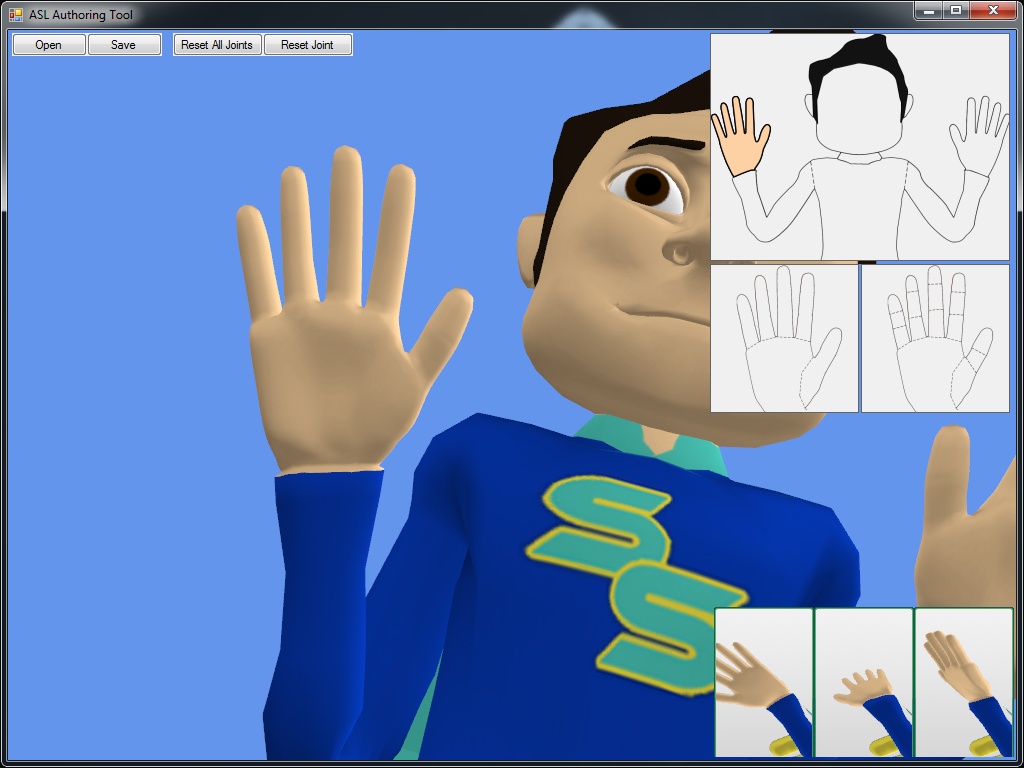Screen dimensions: 1024x768
Task: Click the Open button
Action: (x=48, y=45)
